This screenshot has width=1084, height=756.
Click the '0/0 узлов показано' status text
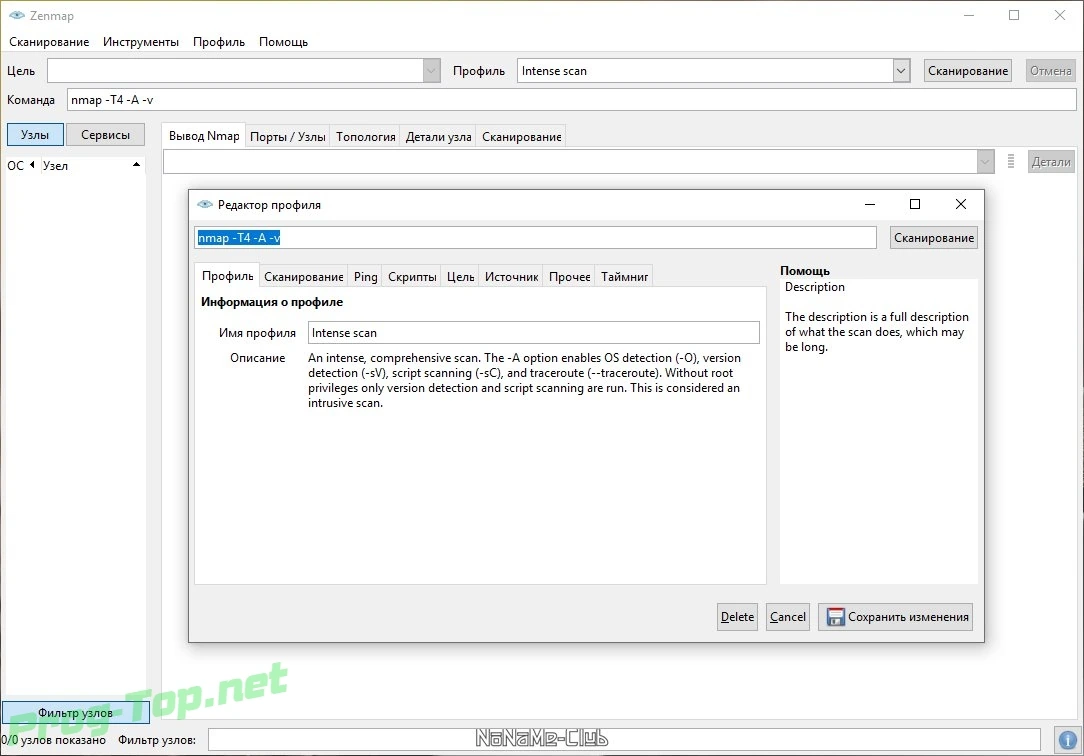pos(53,740)
